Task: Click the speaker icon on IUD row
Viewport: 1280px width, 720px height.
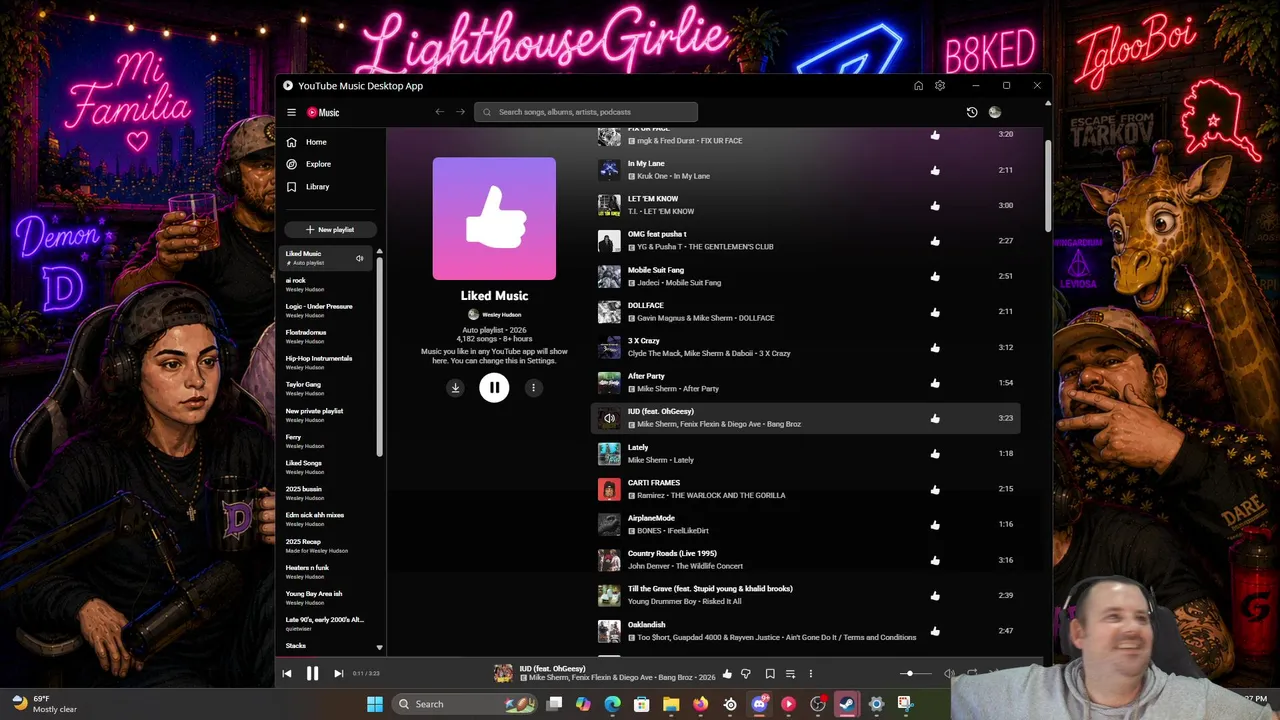Action: point(609,418)
